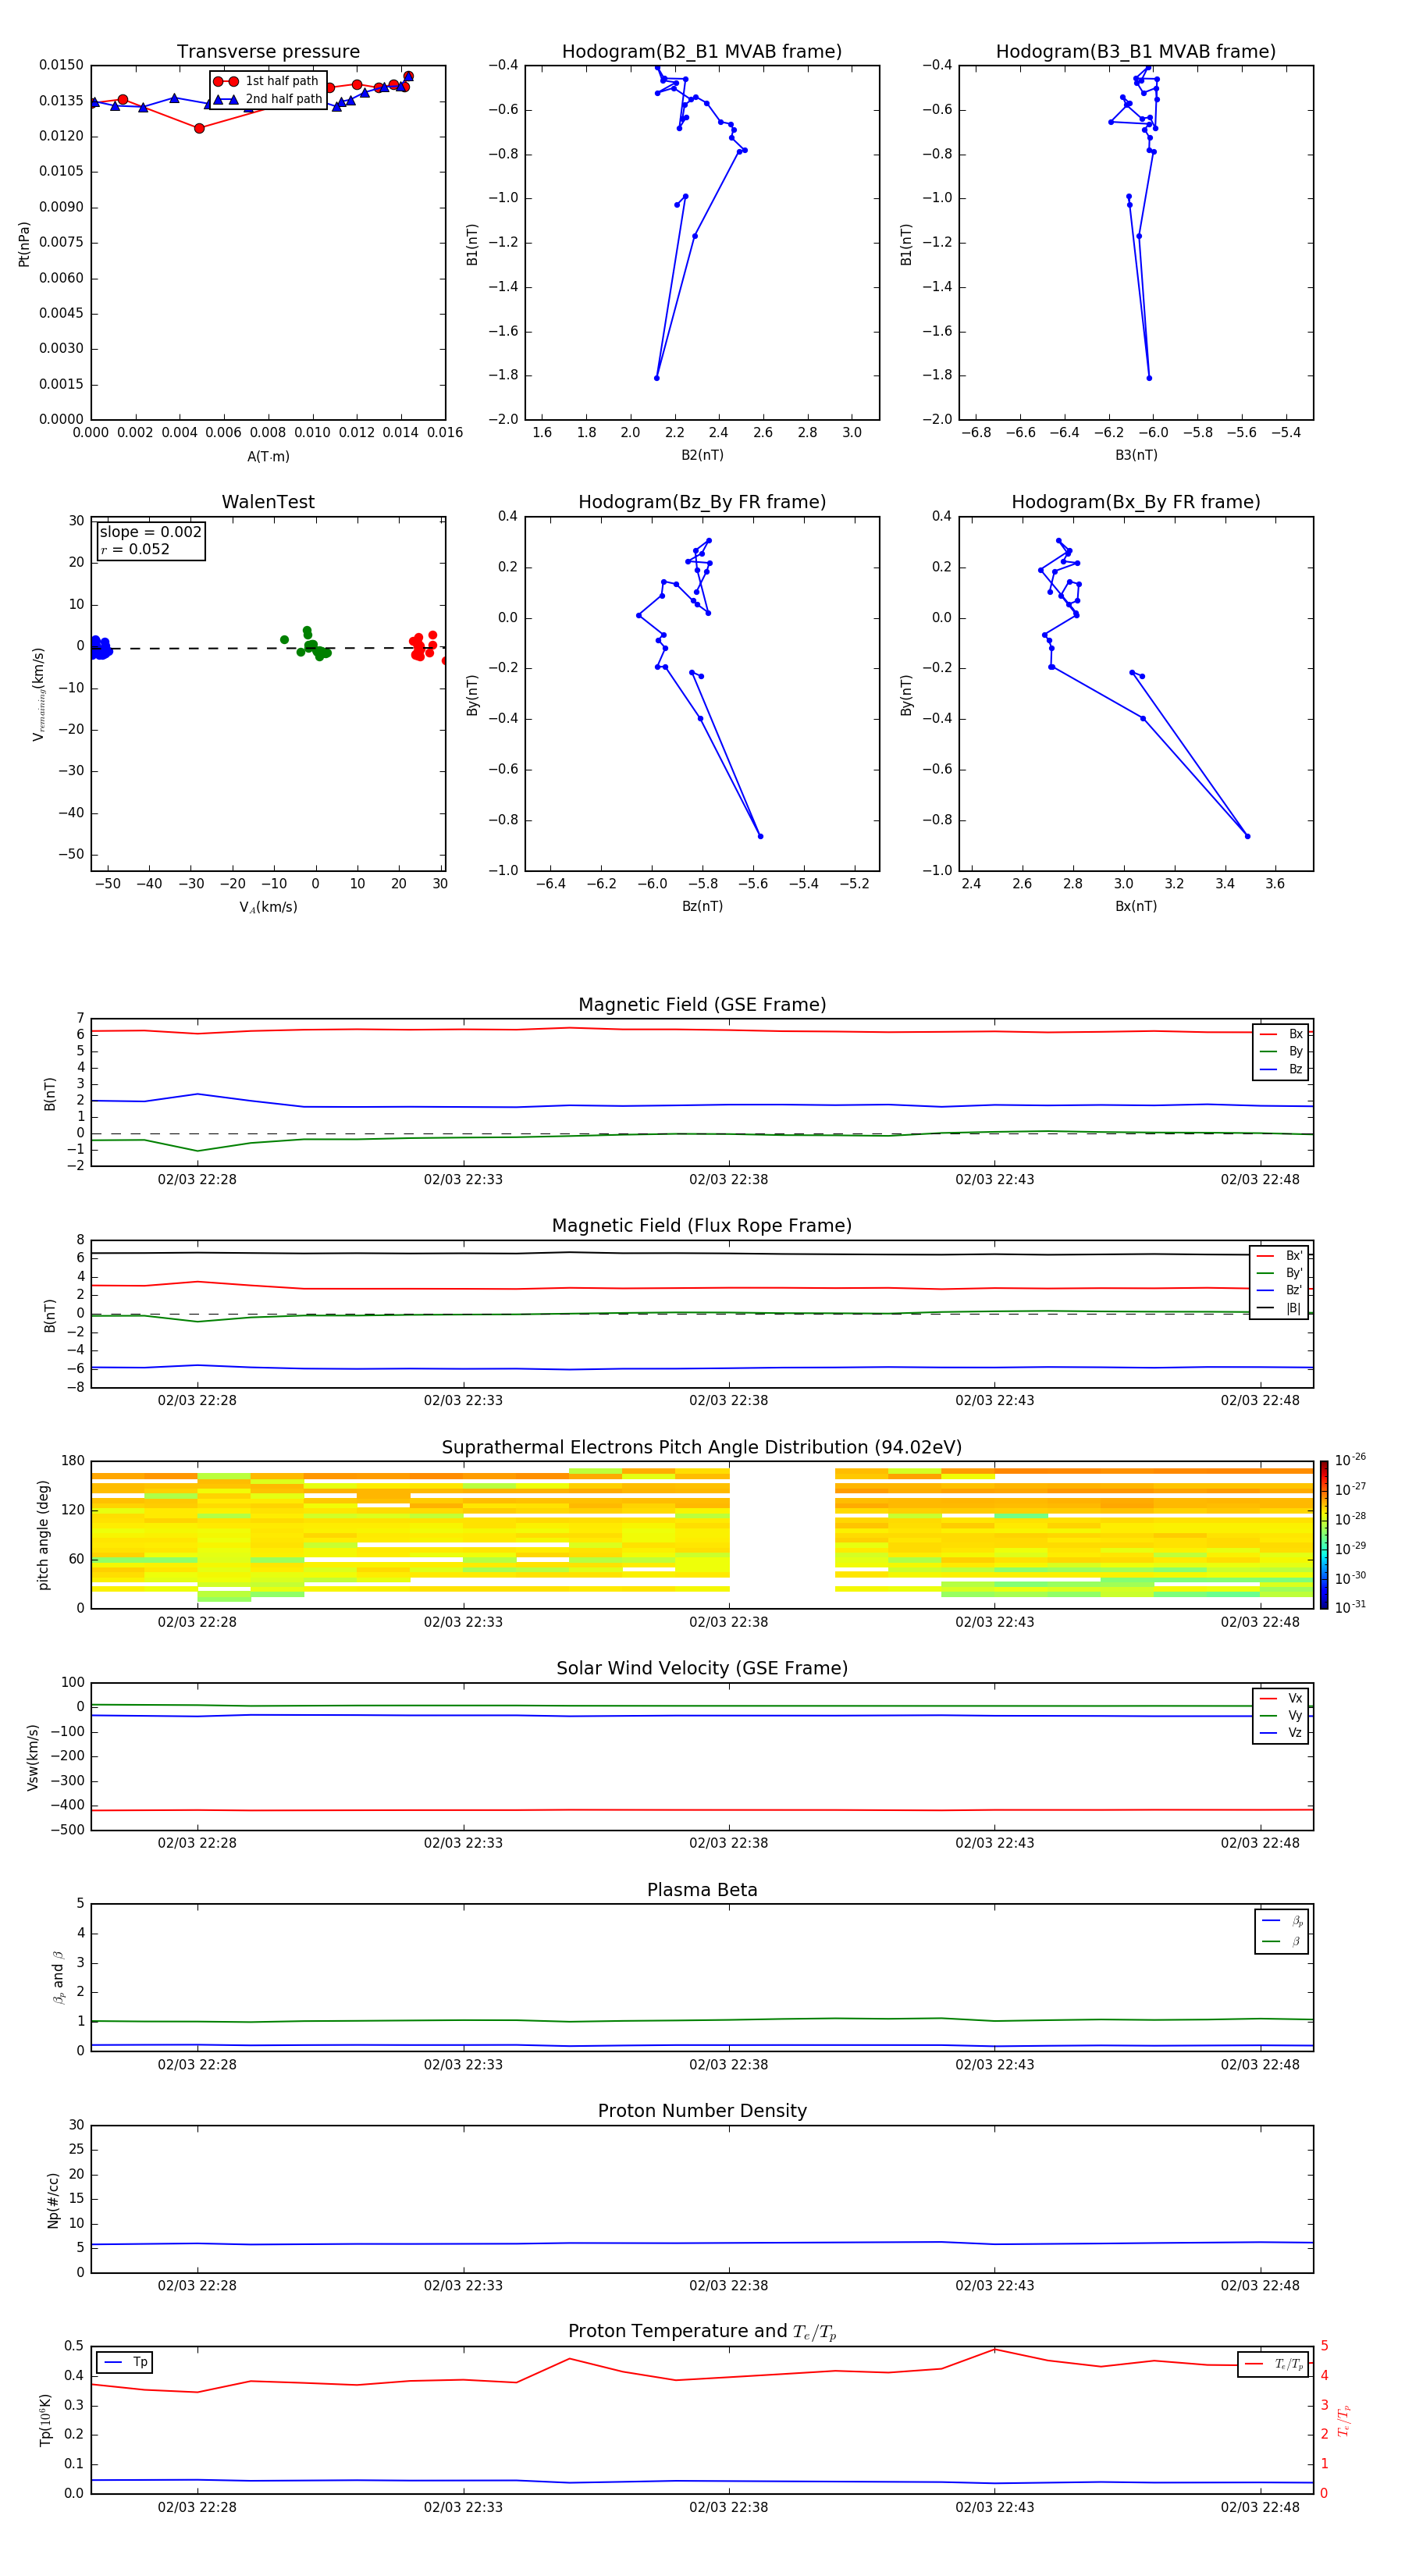The image size is (1405, 2576).
Task: Click the 'By' entry in GSE legend
Action: click(x=1282, y=1051)
